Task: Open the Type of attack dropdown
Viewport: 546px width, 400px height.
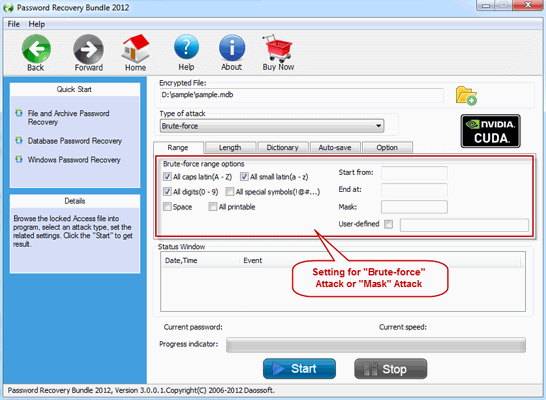Action: 272,126
